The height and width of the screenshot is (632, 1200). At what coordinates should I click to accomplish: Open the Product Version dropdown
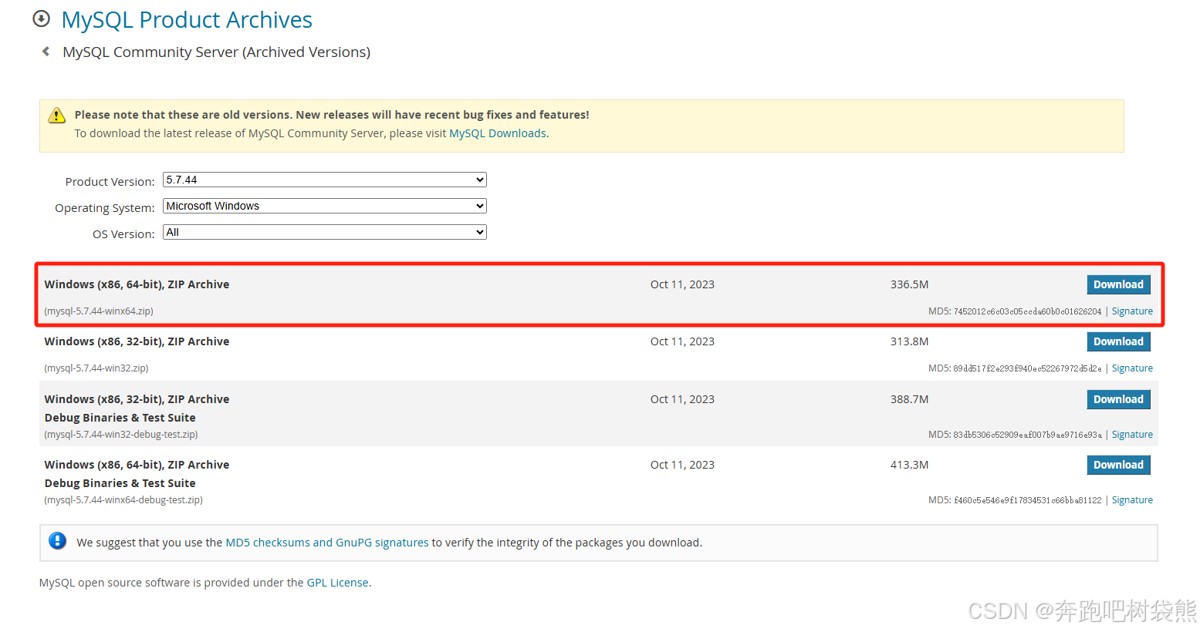(325, 180)
